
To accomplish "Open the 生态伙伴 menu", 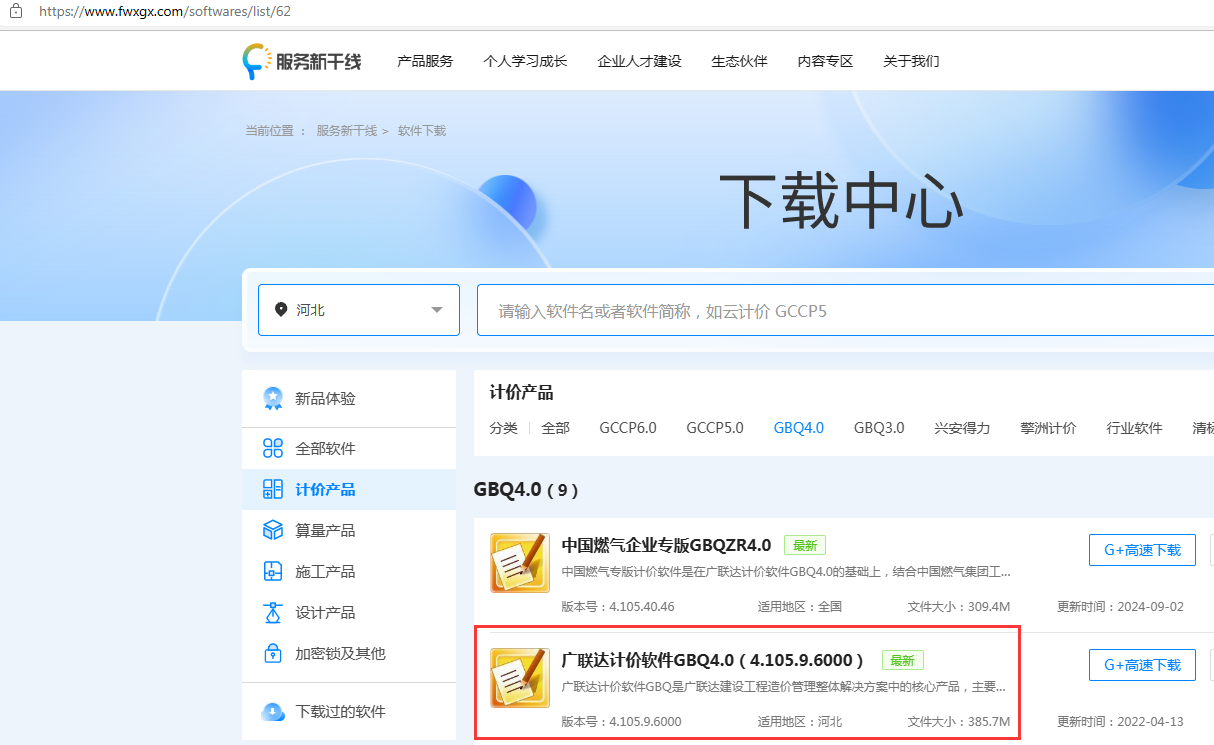I will pos(739,61).
